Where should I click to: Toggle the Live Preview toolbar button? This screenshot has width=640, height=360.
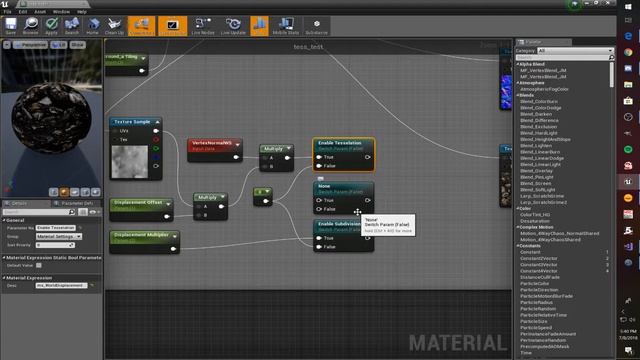click(x=172, y=26)
